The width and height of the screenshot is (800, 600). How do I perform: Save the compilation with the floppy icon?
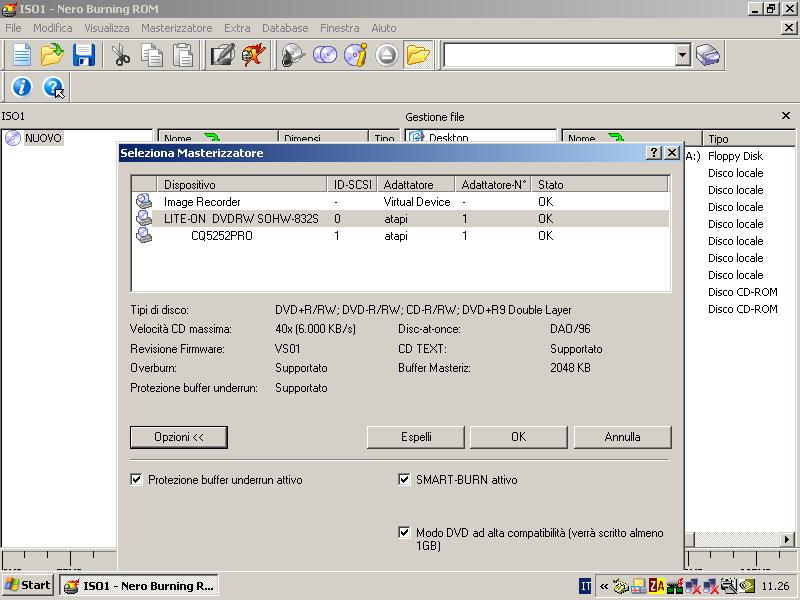(83, 55)
